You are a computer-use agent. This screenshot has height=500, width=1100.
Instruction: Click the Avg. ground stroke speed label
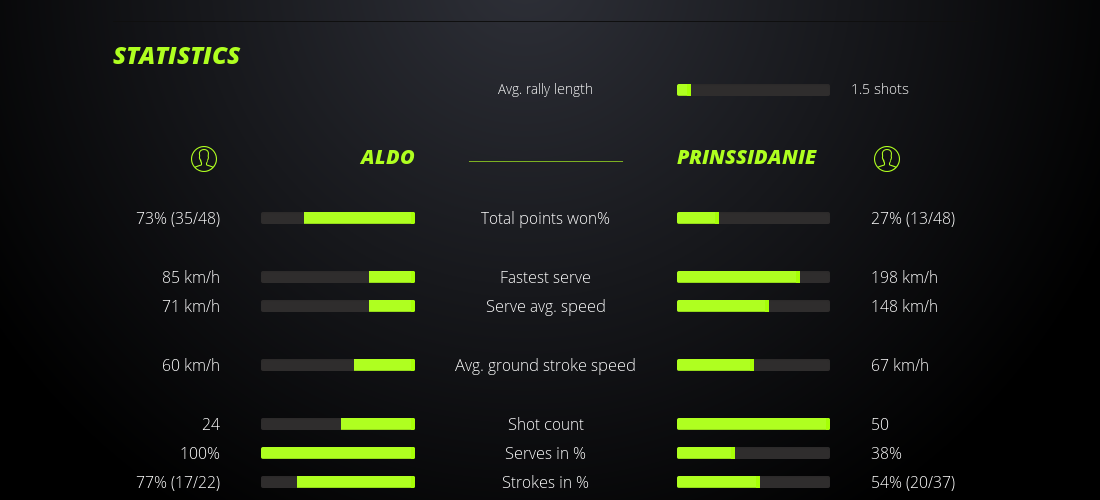pos(545,365)
